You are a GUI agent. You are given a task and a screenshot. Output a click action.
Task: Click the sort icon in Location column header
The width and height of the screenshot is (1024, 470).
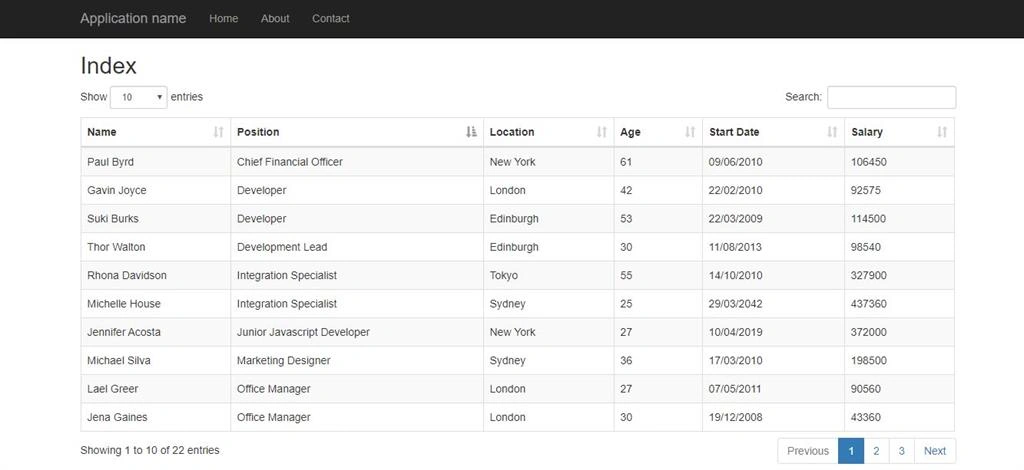pos(602,132)
